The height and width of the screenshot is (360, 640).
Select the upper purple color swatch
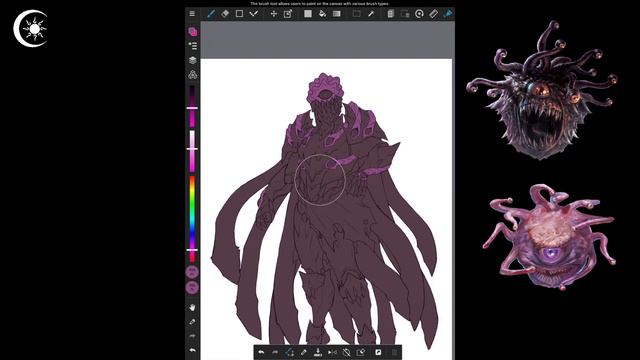coord(192,272)
